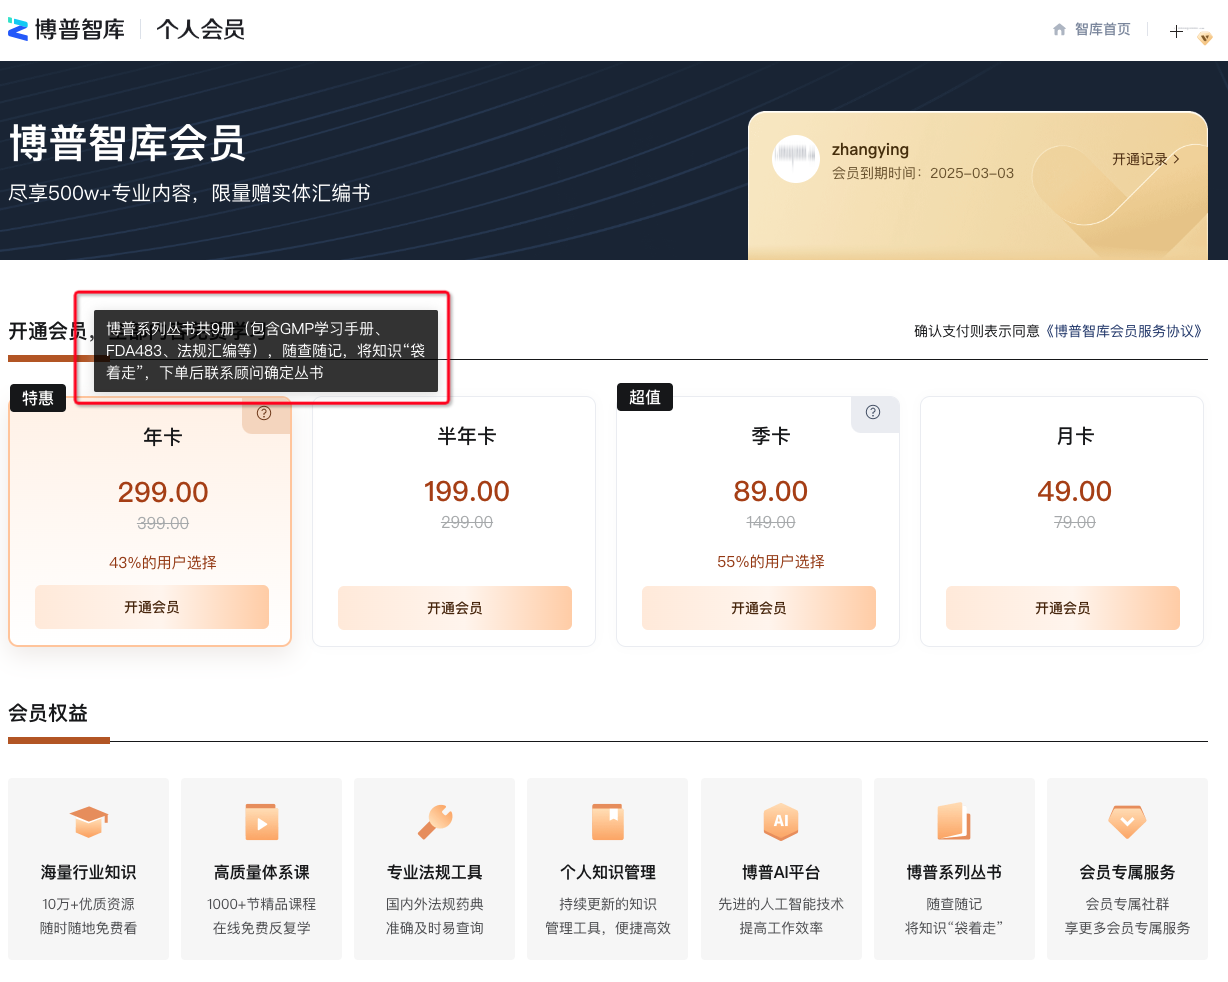The image size is (1228, 982).
Task: Click the 博普系列丛书 benefit title
Action: [x=954, y=872]
